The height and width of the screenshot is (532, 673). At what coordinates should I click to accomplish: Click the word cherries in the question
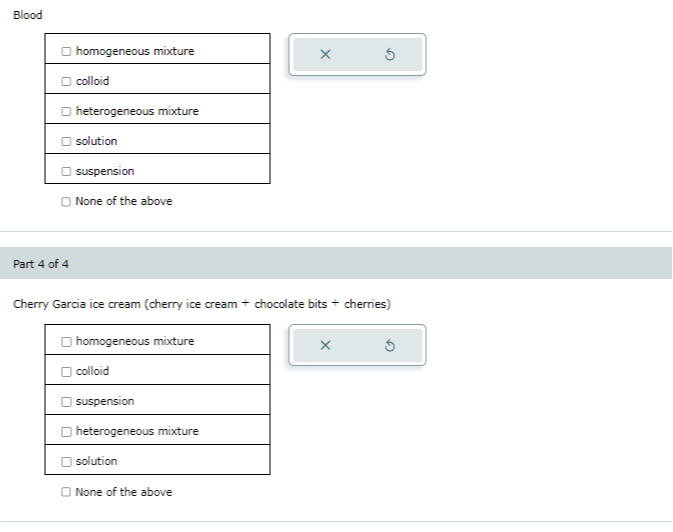[x=365, y=304]
